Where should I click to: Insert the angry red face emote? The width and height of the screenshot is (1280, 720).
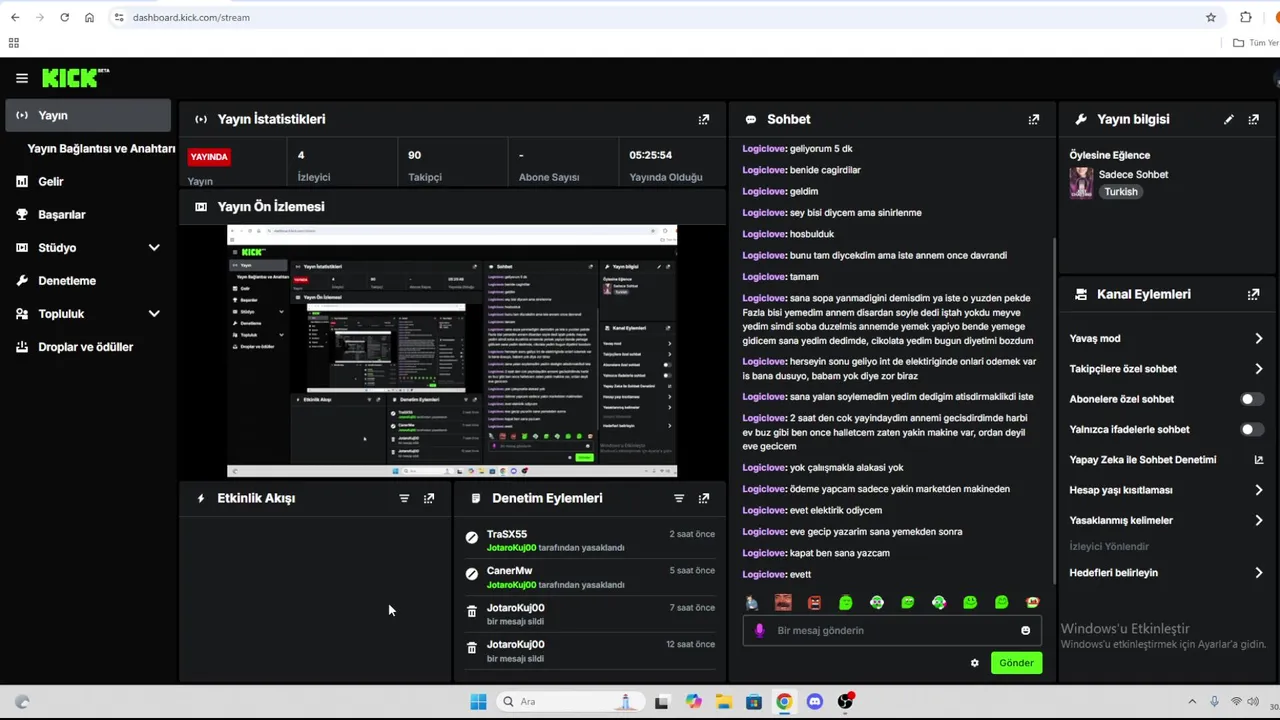pyautogui.click(x=814, y=602)
